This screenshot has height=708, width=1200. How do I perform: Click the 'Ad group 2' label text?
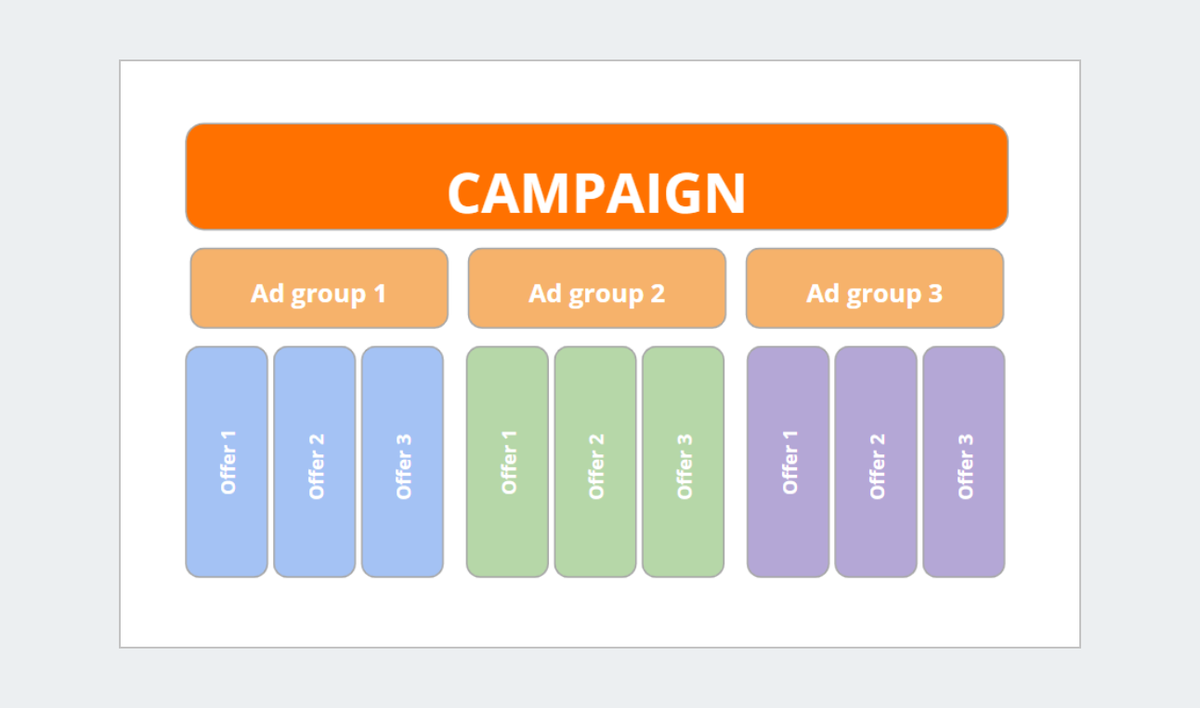click(597, 294)
